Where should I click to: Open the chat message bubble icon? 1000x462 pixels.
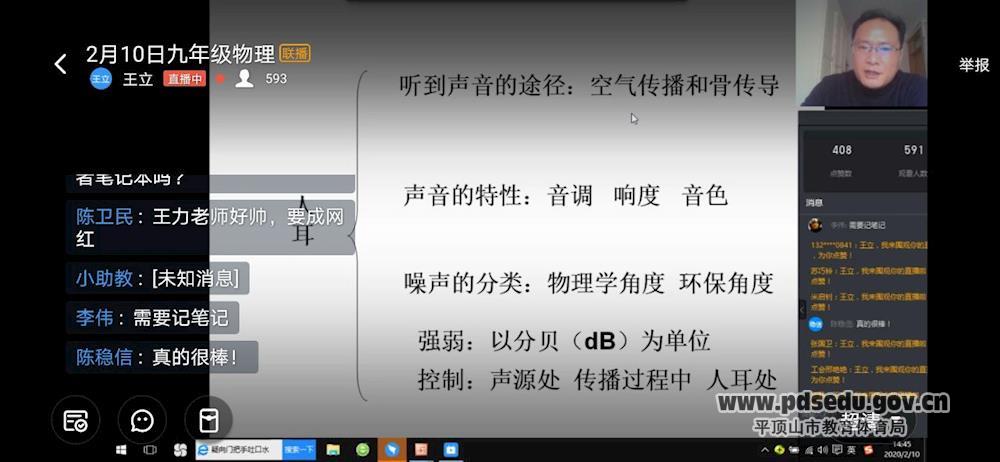click(142, 420)
